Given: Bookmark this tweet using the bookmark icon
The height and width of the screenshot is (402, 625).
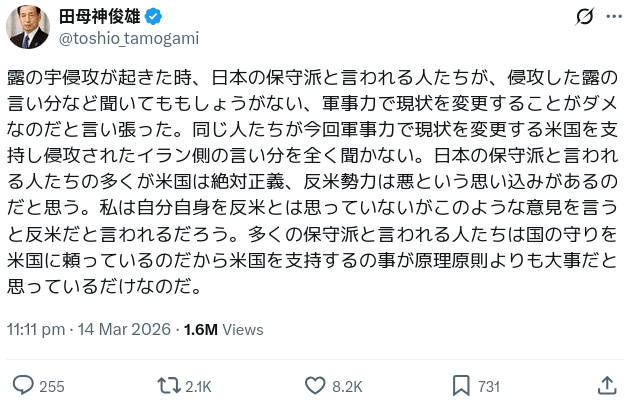Looking at the screenshot, I should click(x=461, y=385).
